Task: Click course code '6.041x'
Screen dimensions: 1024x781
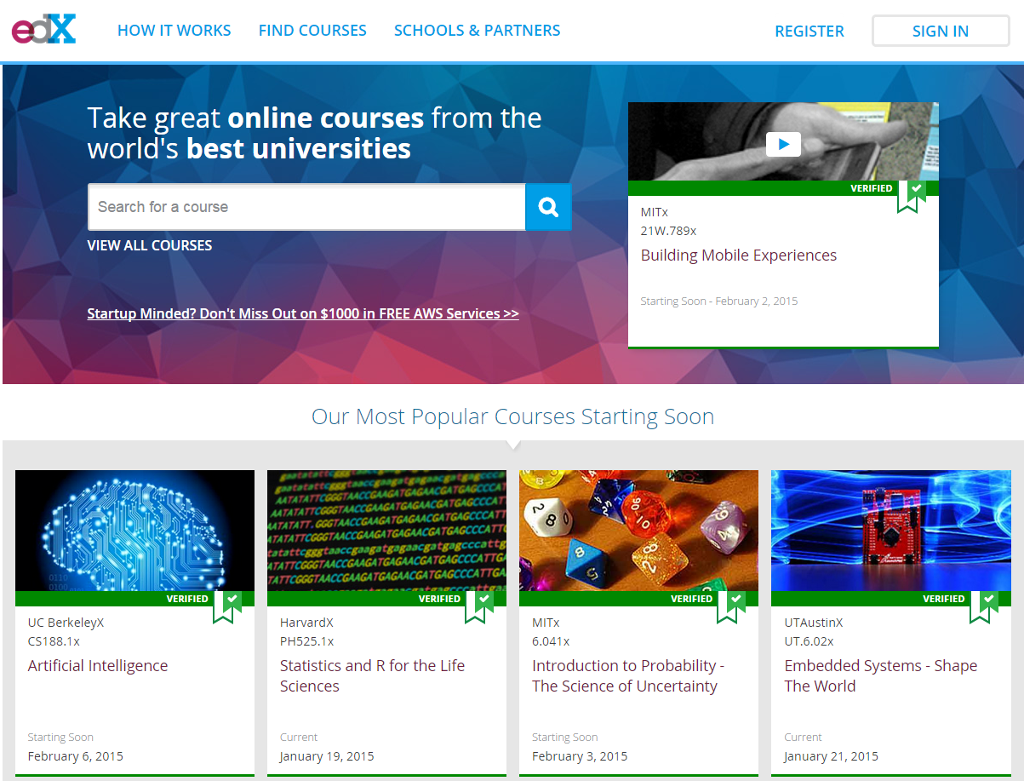Action: tap(551, 642)
